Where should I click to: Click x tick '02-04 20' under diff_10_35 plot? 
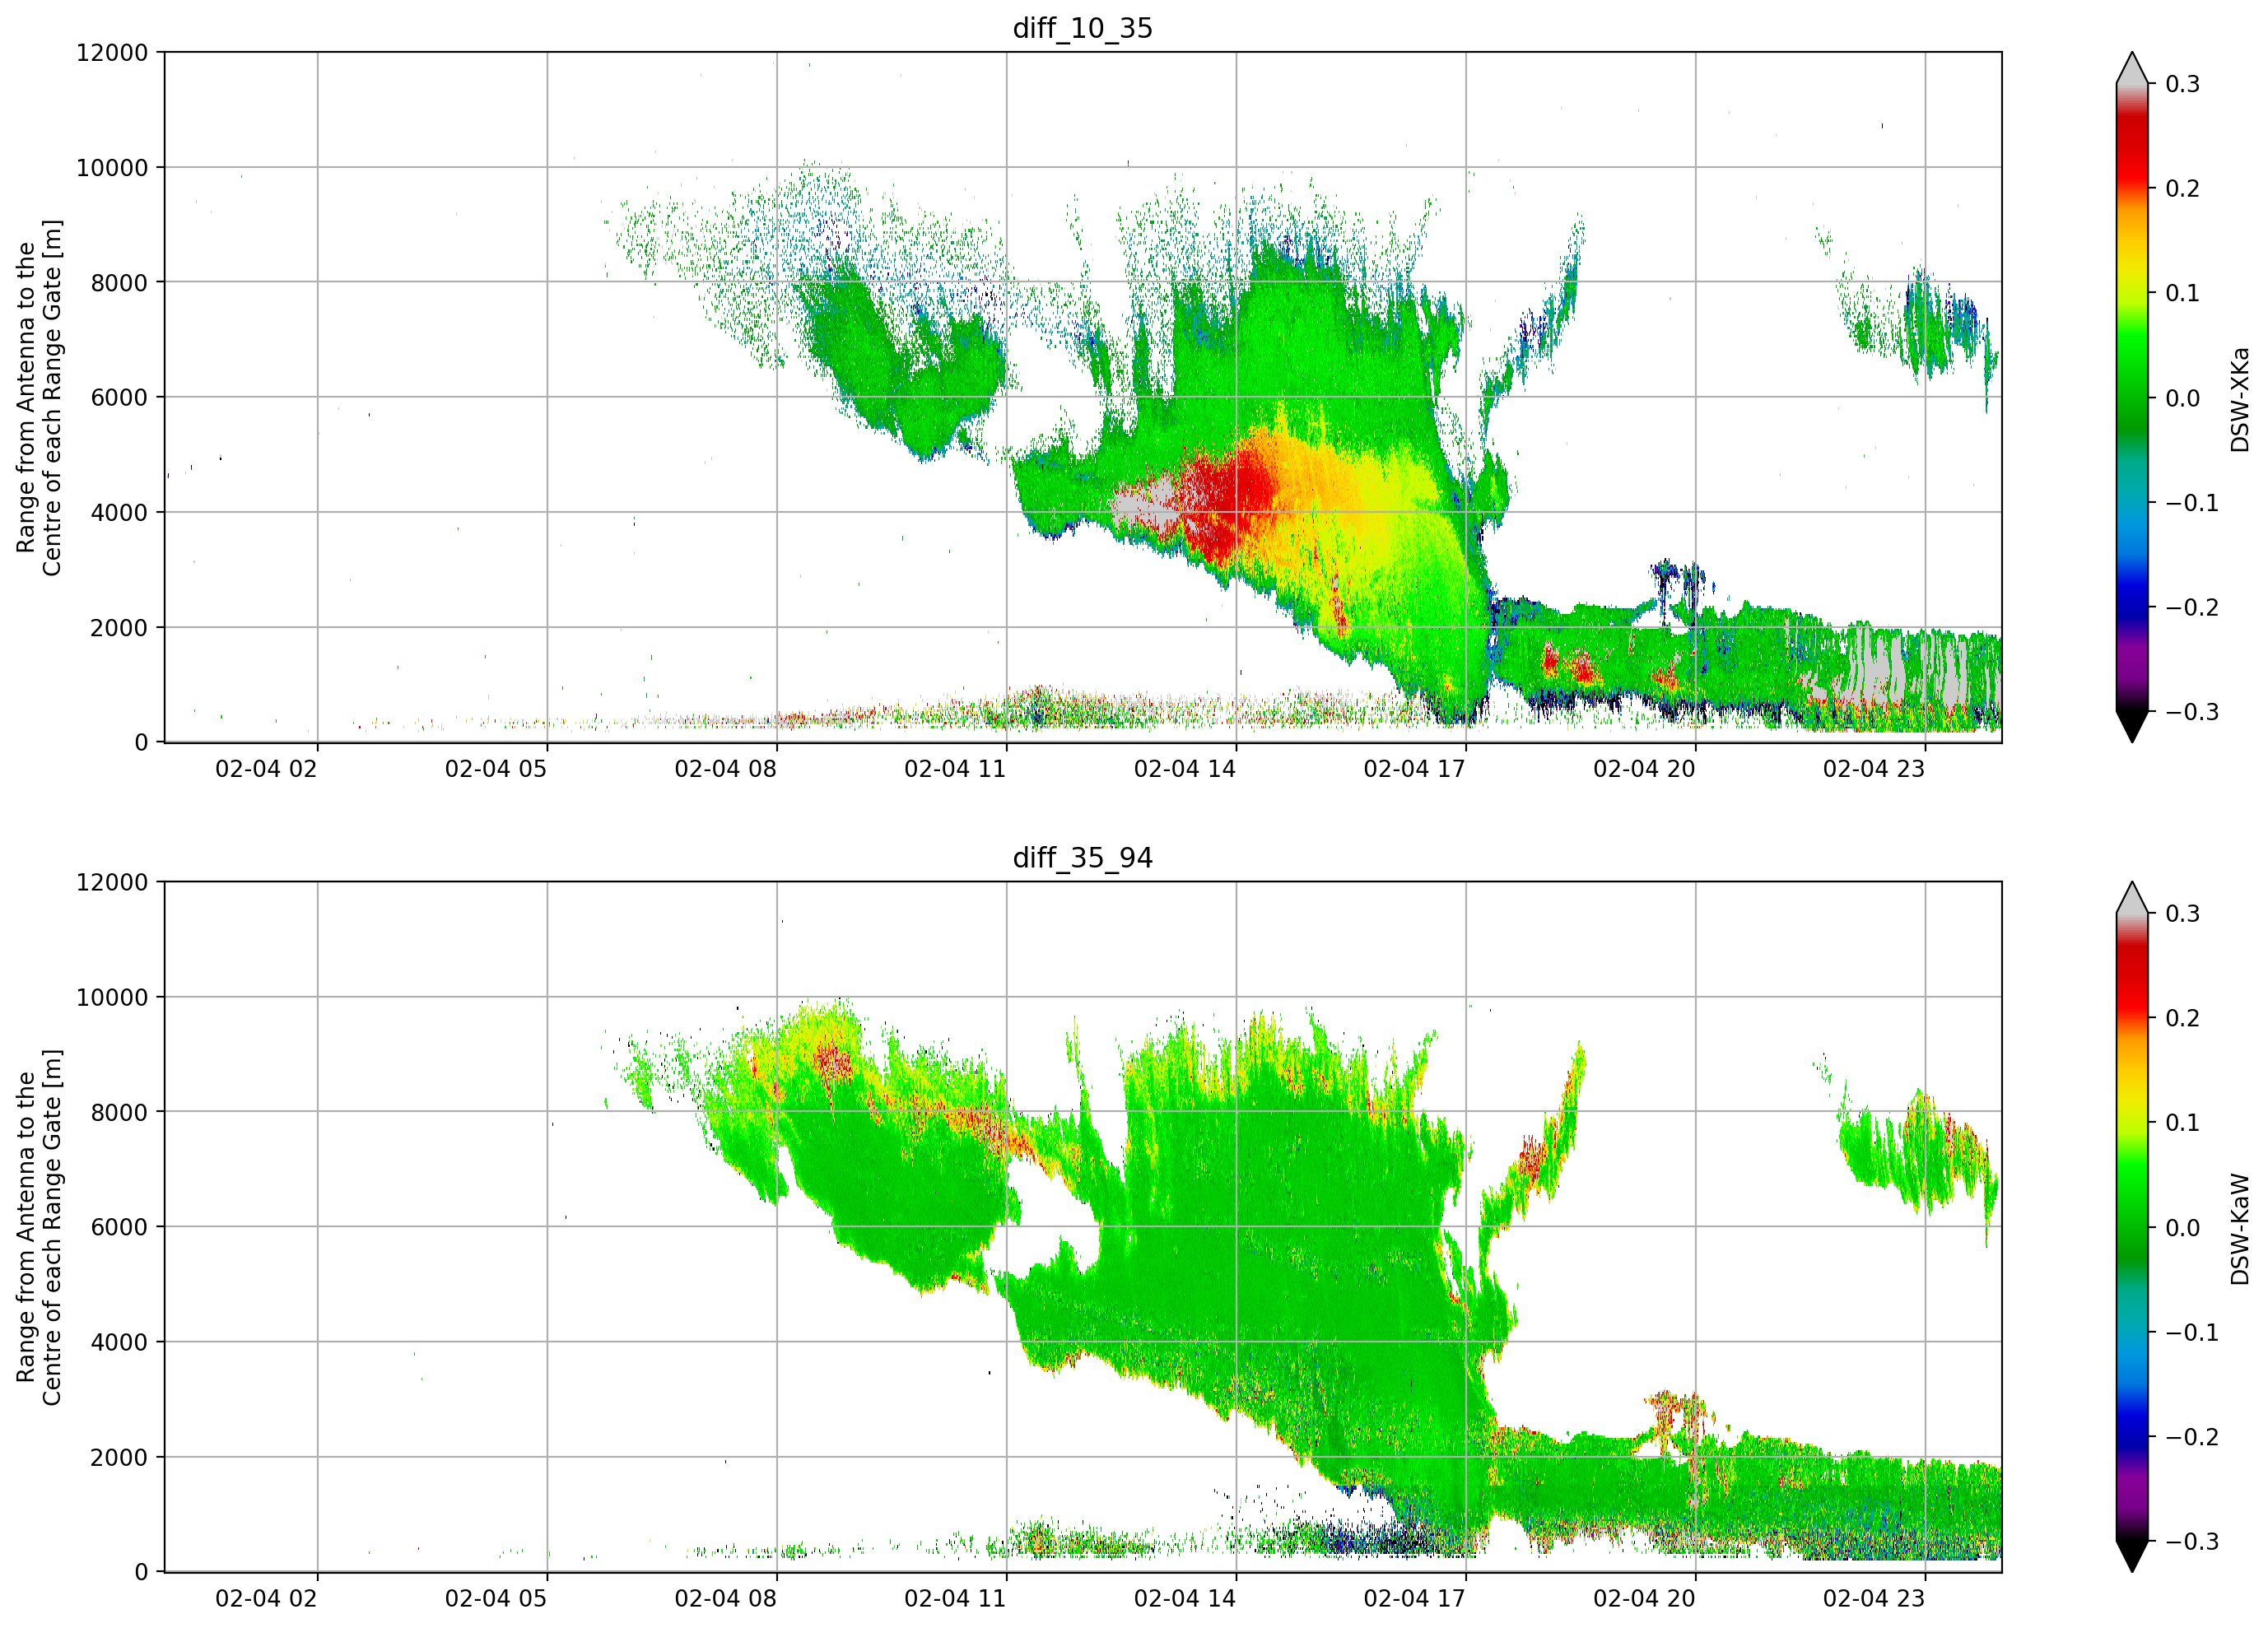pyautogui.click(x=1644, y=769)
